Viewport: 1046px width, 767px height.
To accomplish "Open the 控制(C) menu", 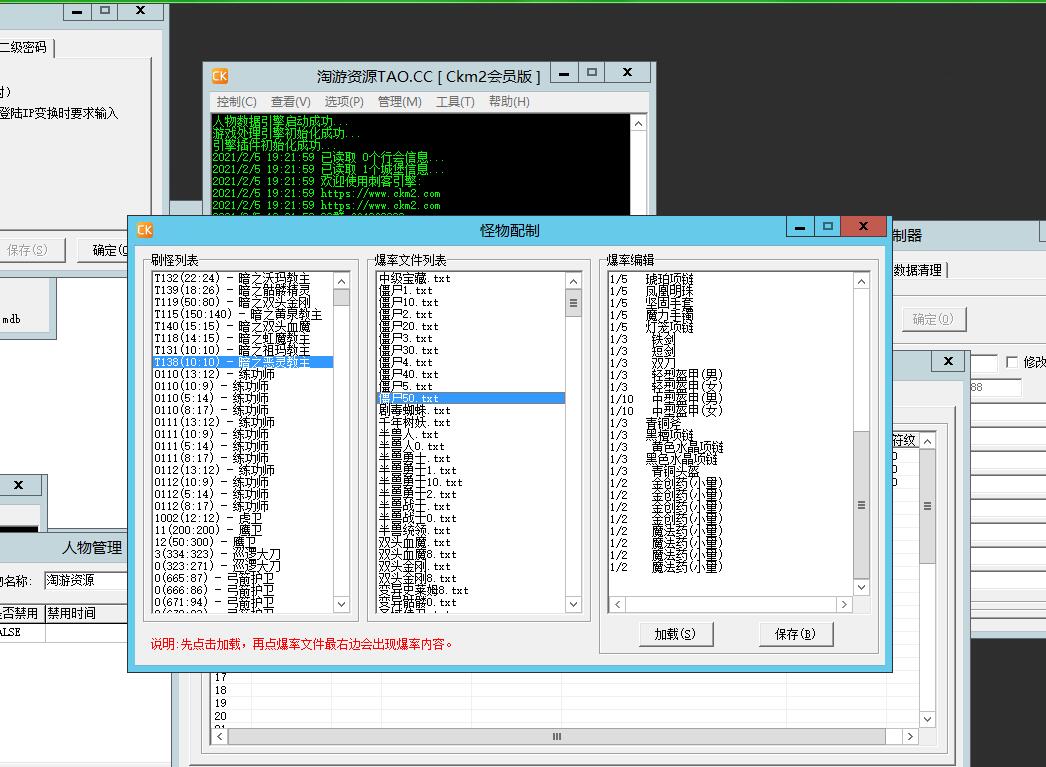I will click(236, 102).
